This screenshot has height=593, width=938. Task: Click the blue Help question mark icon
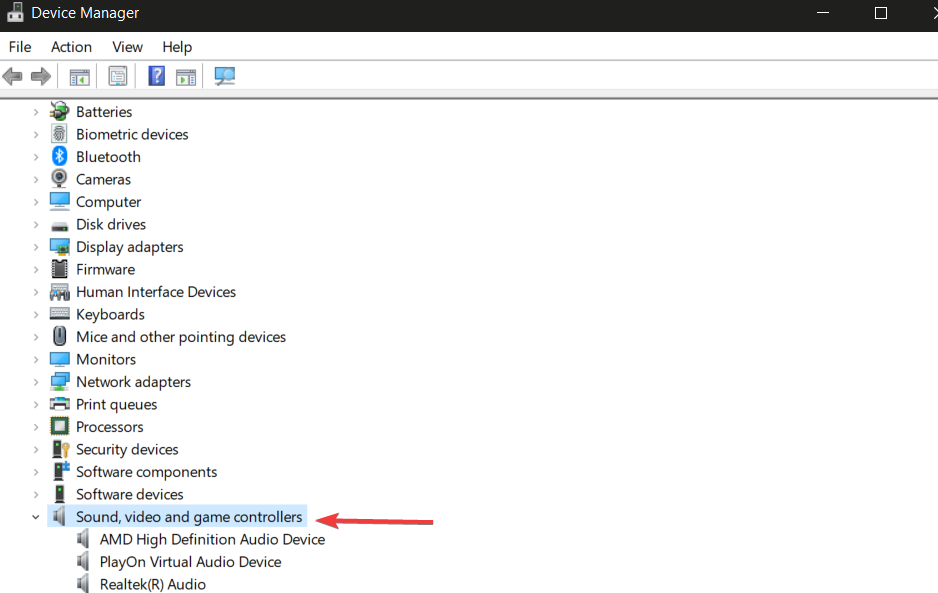click(156, 76)
